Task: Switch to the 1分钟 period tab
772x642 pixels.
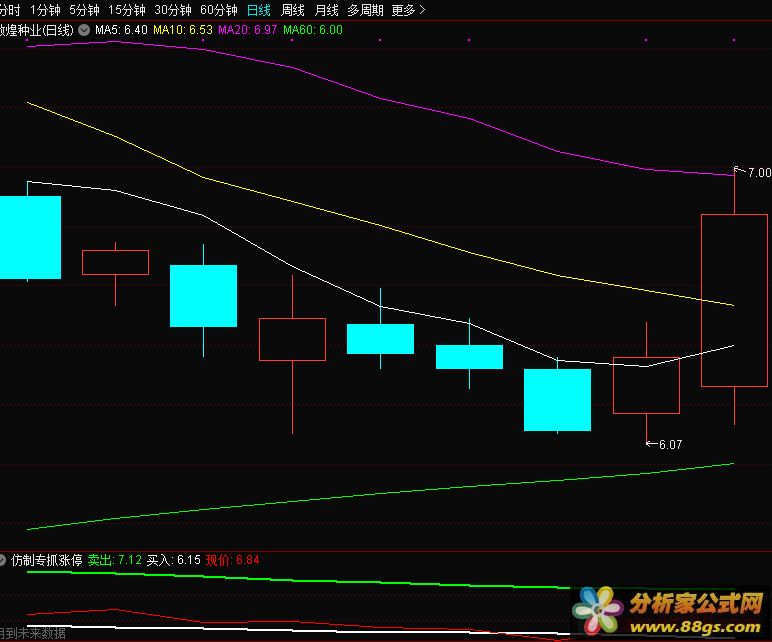Action: pos(45,10)
